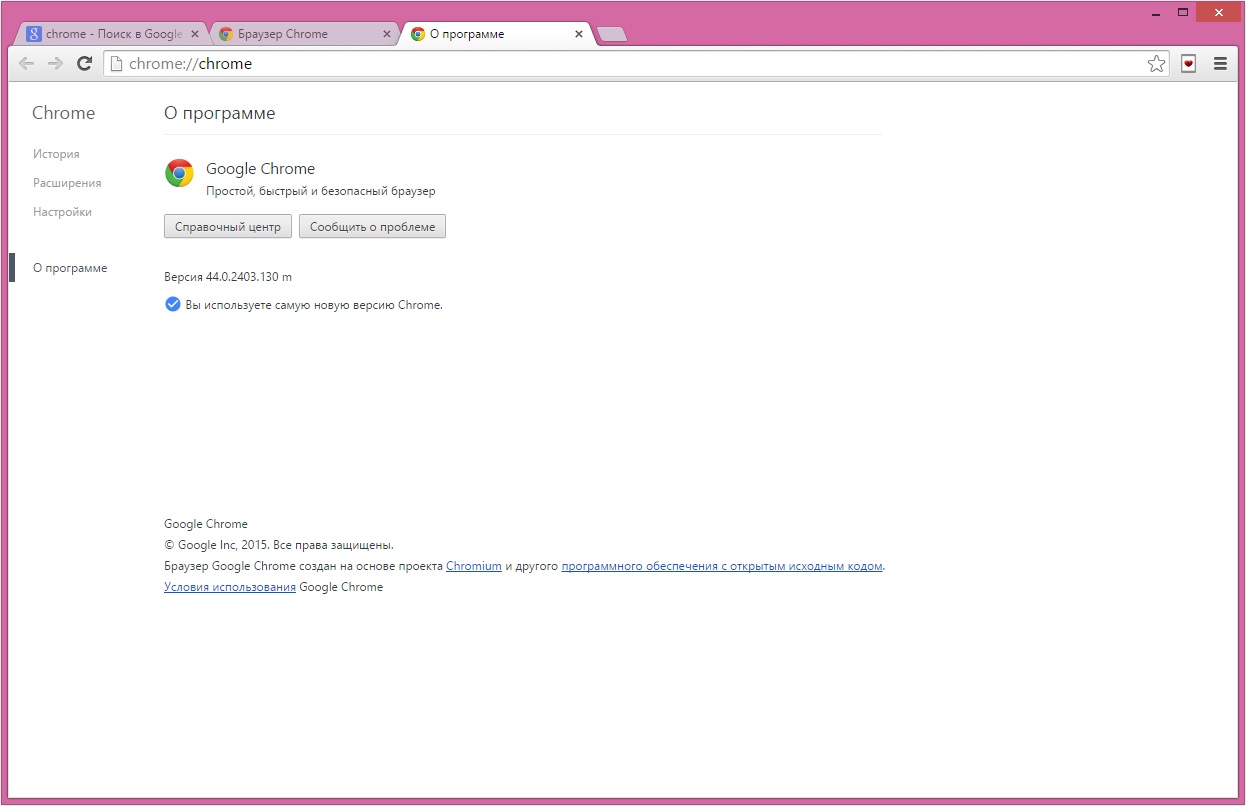Maximize the Chrome window
Screen dimensions: 1246x806
[1183, 12]
